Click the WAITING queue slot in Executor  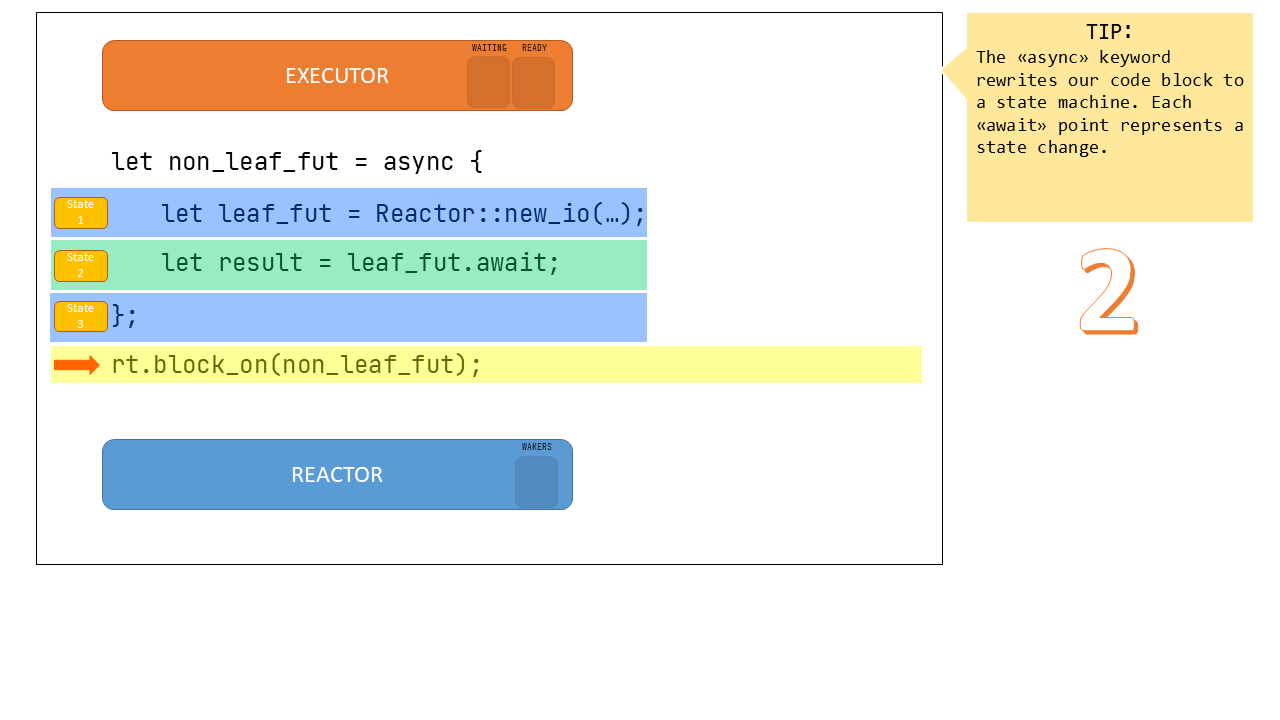tap(488, 82)
